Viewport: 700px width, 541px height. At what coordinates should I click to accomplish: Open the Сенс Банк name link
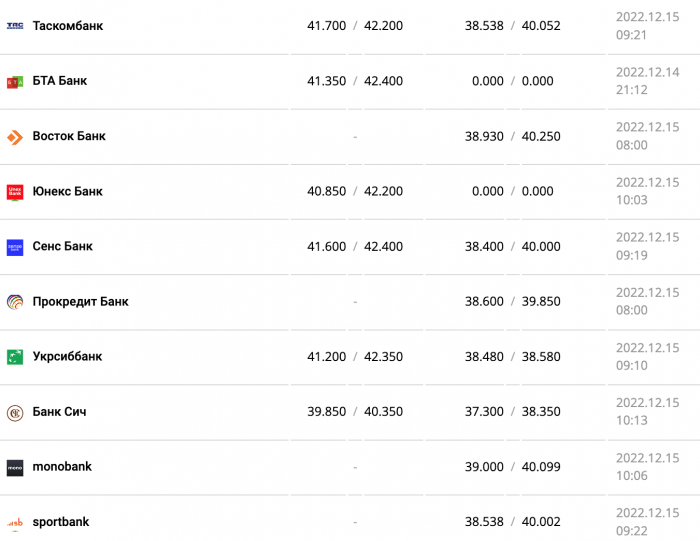coord(62,246)
